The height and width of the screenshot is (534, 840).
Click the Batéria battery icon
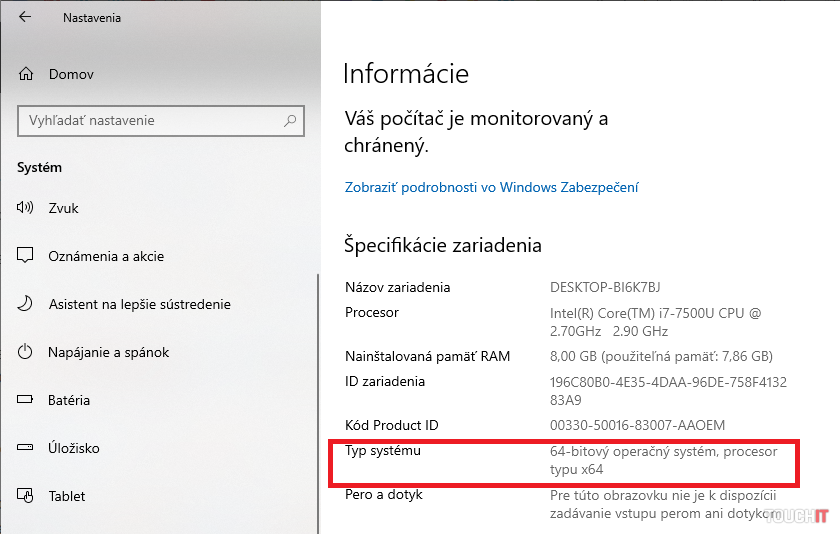[27, 400]
